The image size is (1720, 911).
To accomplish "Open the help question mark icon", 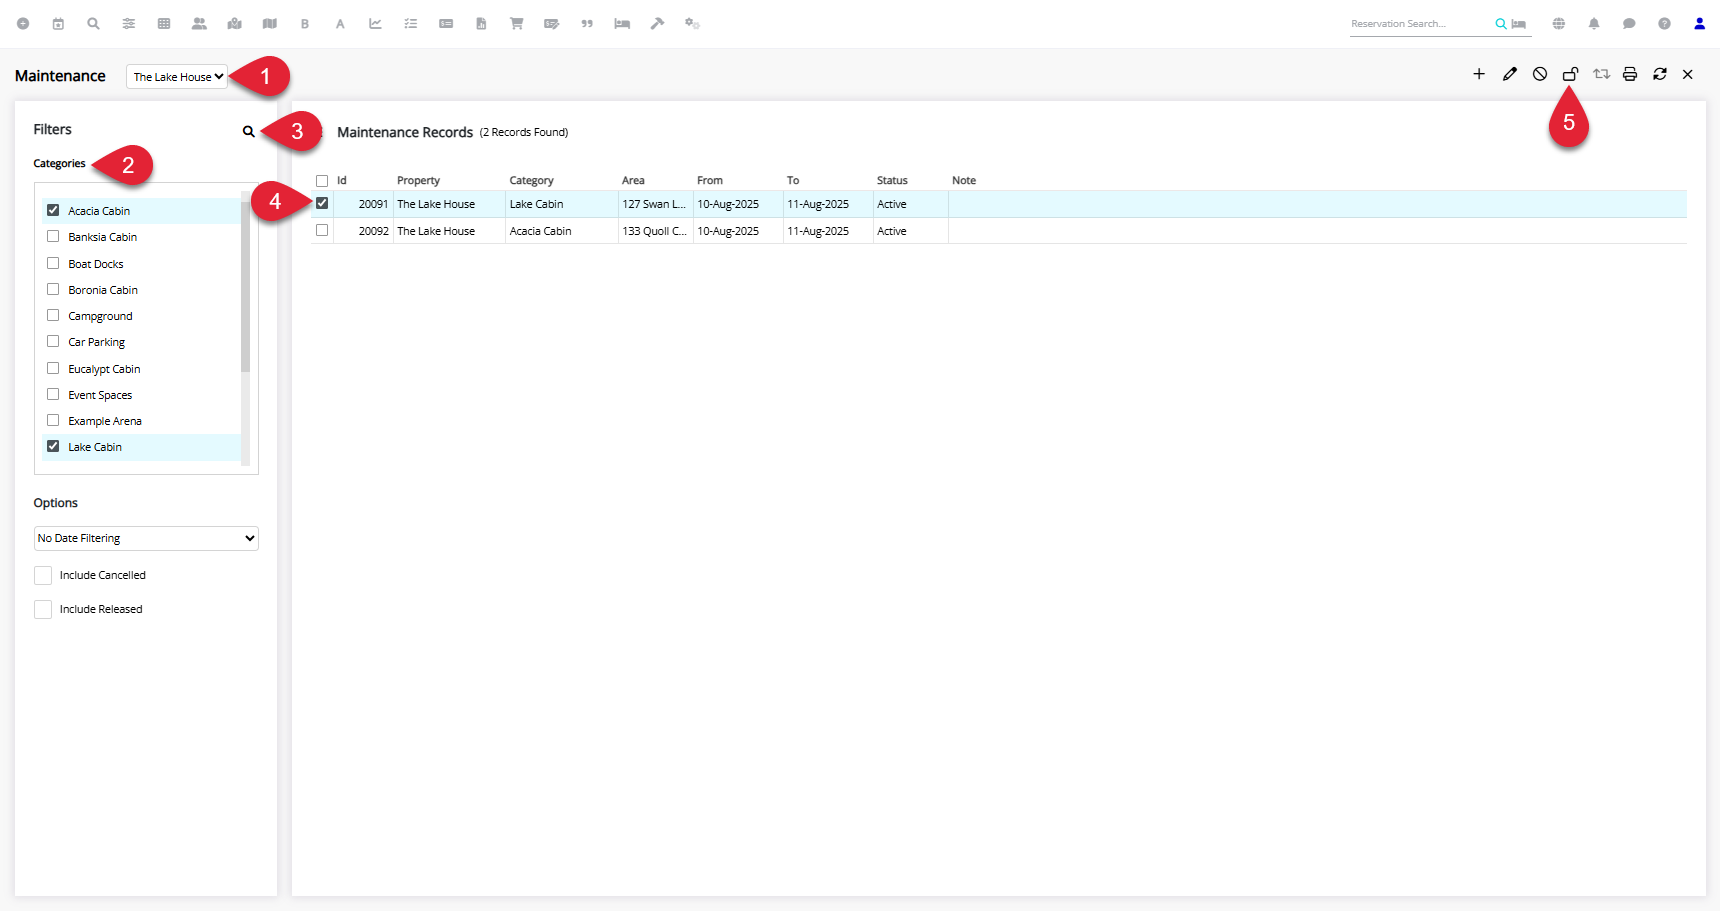I will [x=1664, y=24].
